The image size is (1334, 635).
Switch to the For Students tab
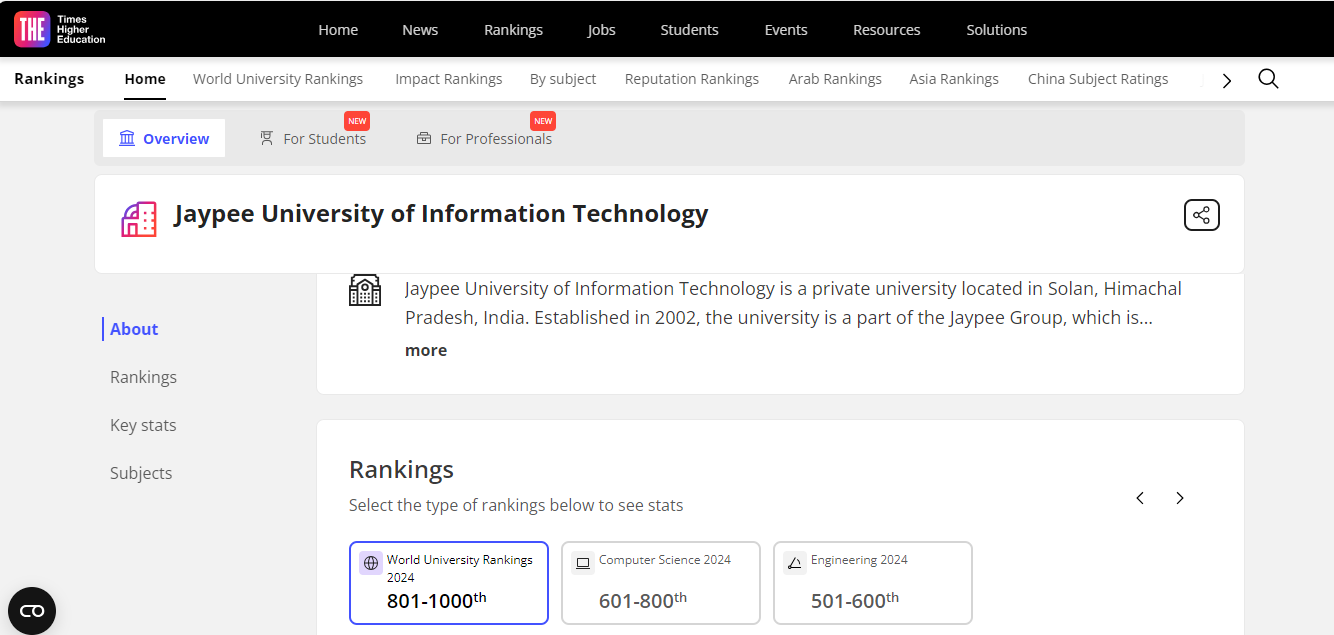coord(313,139)
